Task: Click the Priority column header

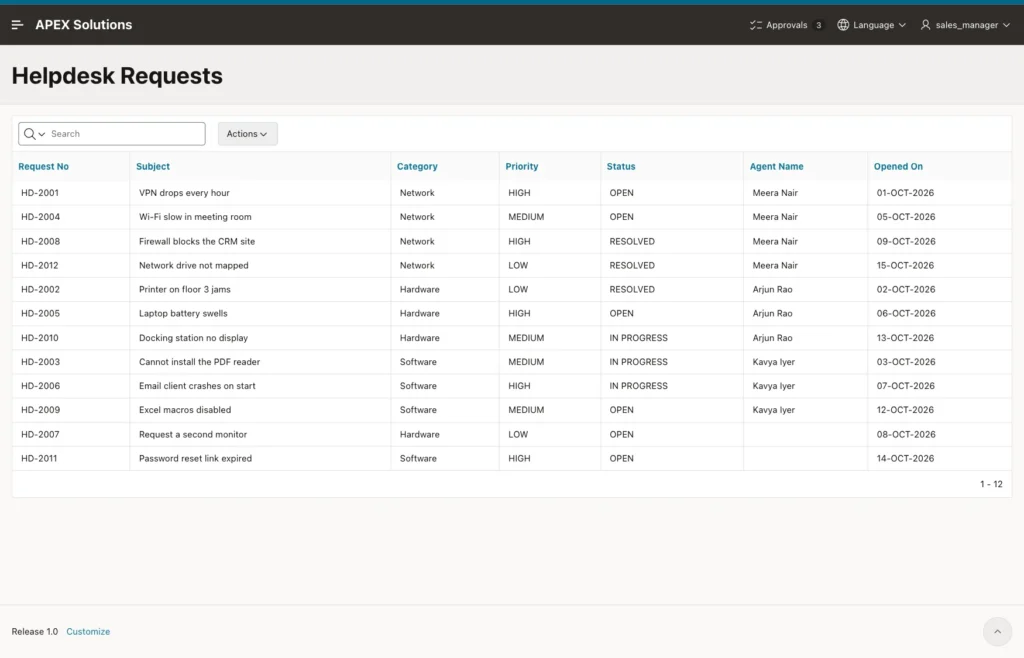Action: tap(522, 166)
